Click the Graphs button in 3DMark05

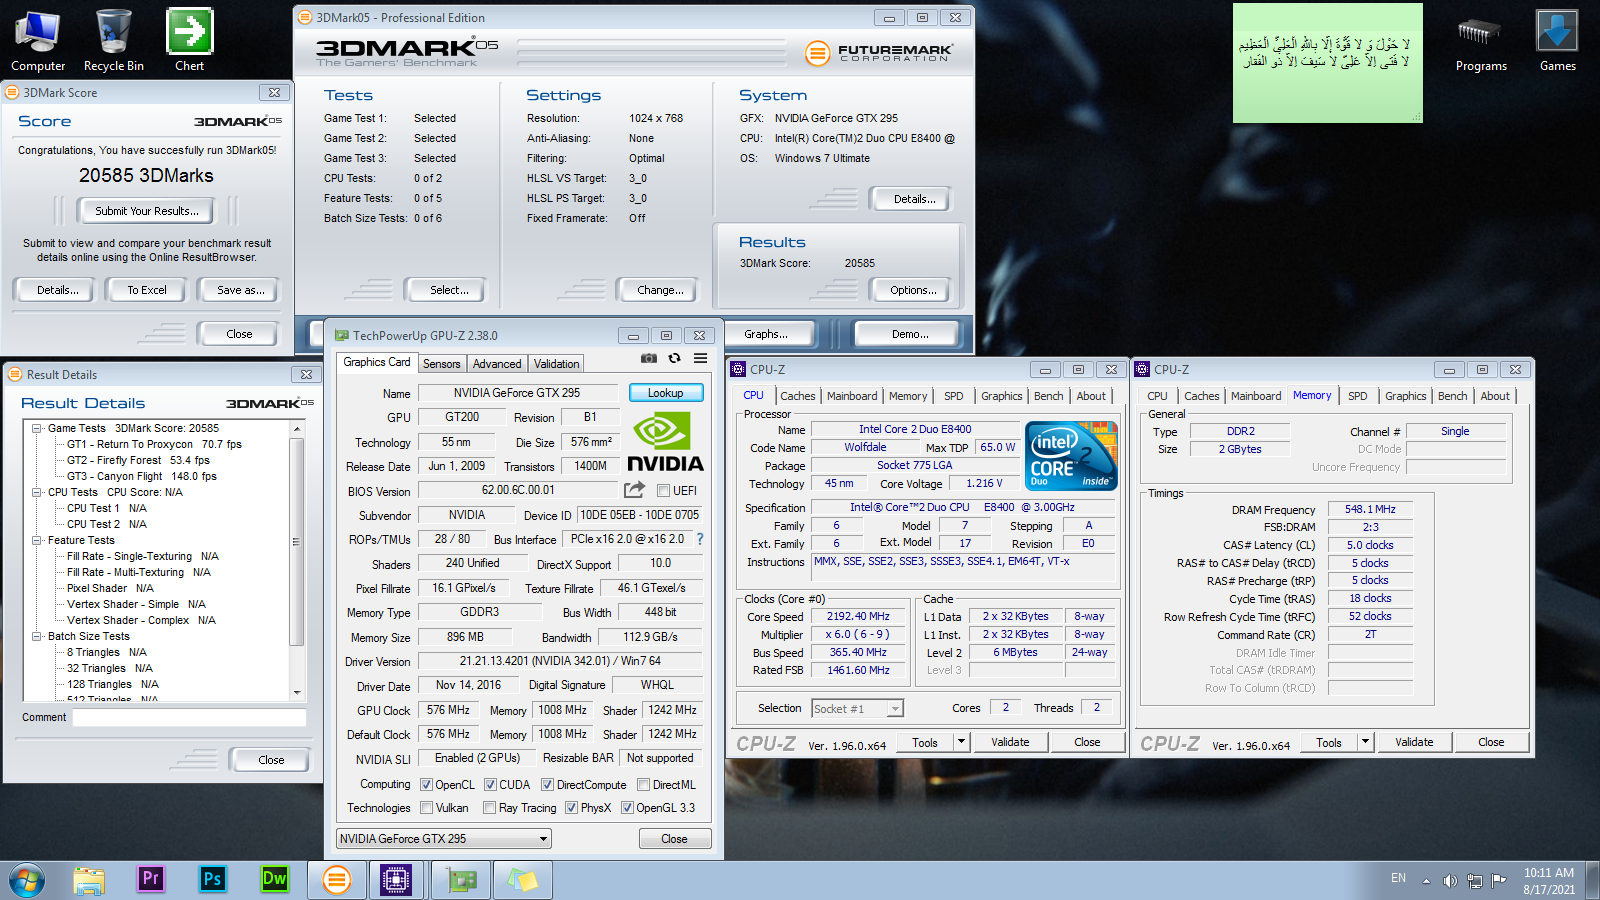(766, 334)
